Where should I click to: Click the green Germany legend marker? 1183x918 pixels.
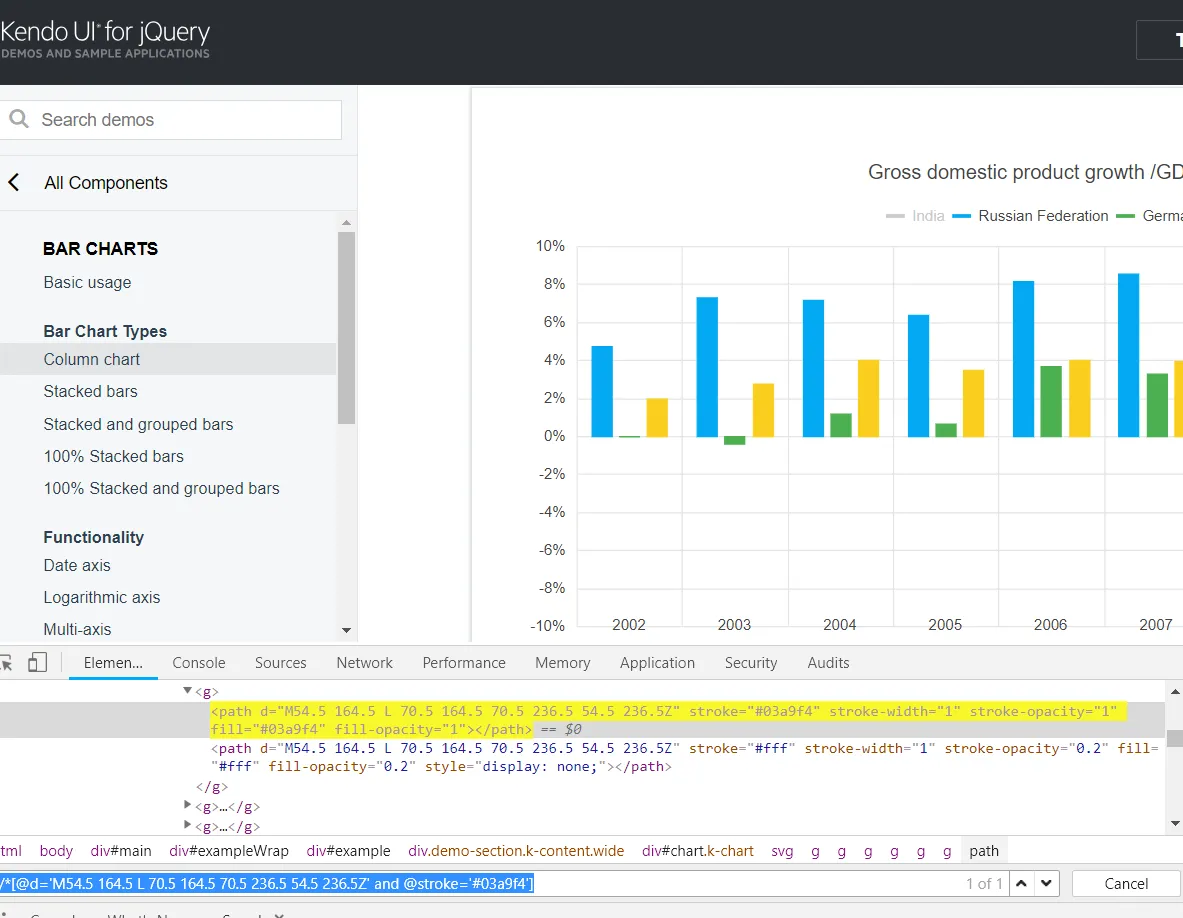point(1125,216)
